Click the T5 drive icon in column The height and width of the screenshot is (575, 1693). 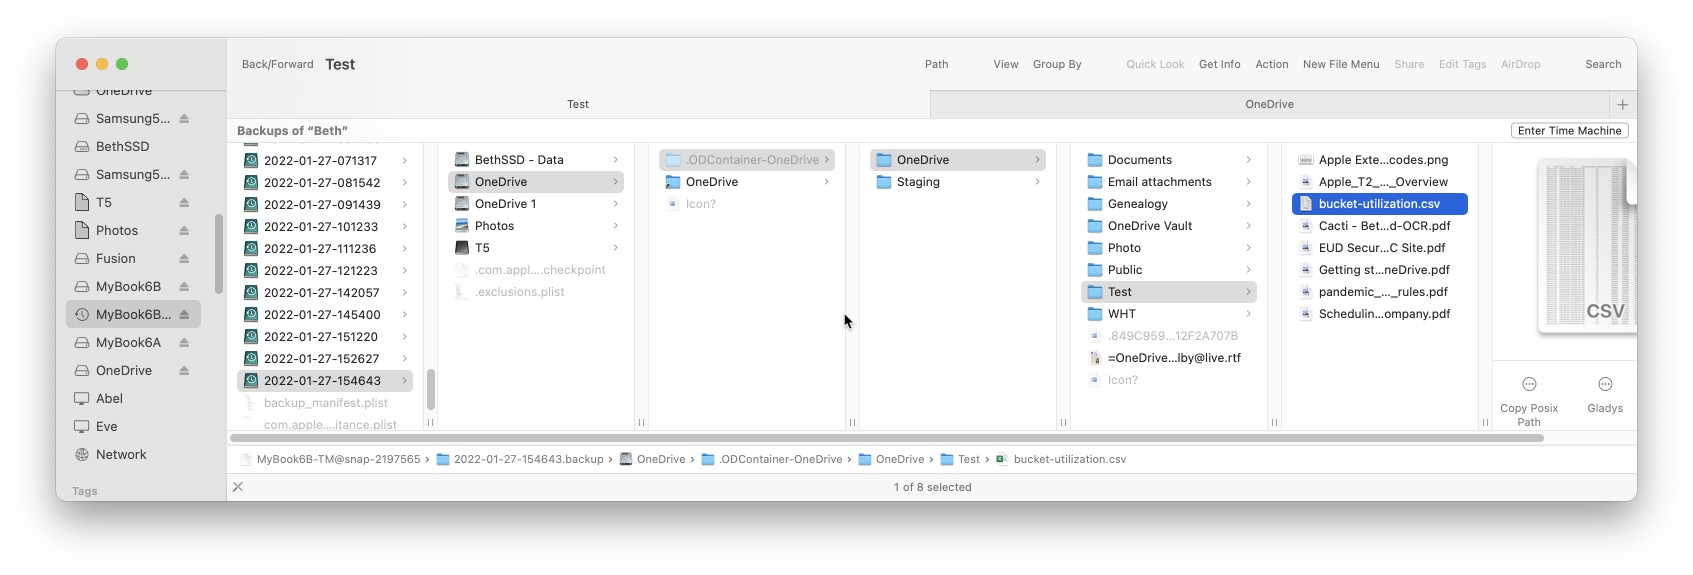pos(462,247)
